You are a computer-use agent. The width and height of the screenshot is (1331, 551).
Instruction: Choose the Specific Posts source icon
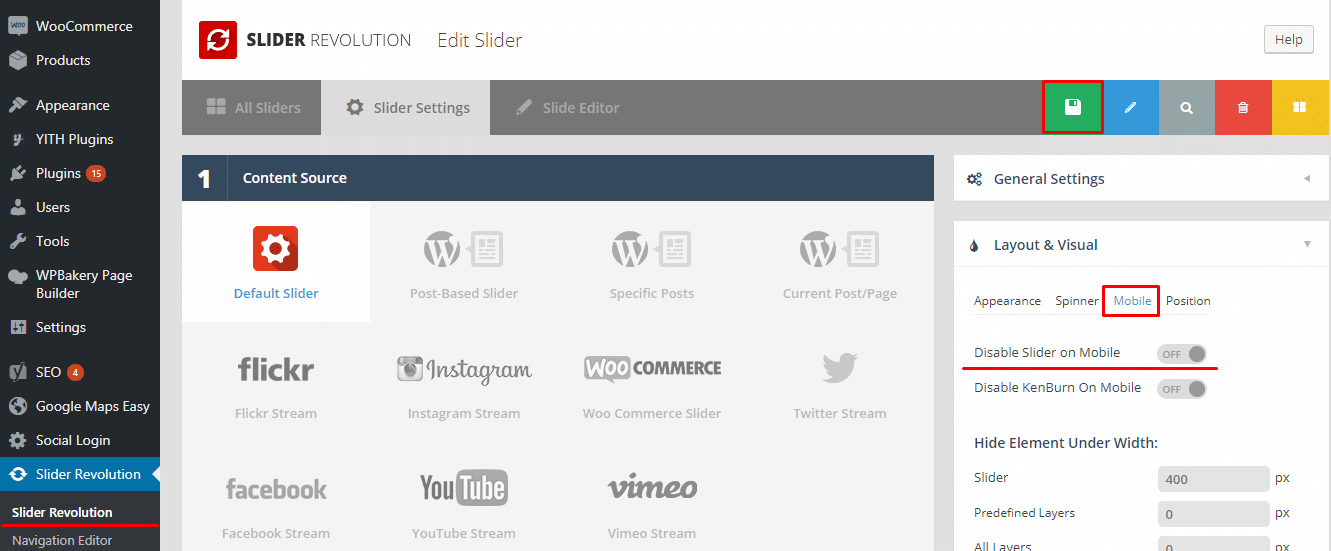(x=651, y=250)
